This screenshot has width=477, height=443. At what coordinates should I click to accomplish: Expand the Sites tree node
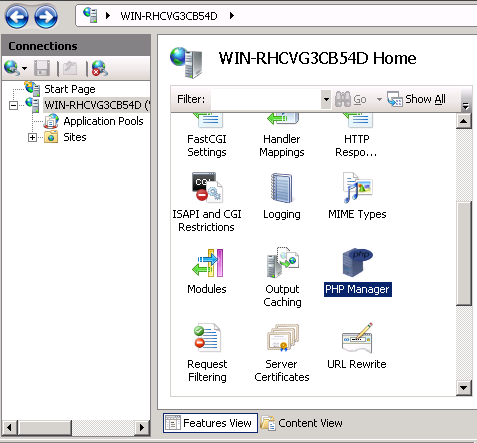(x=32, y=137)
